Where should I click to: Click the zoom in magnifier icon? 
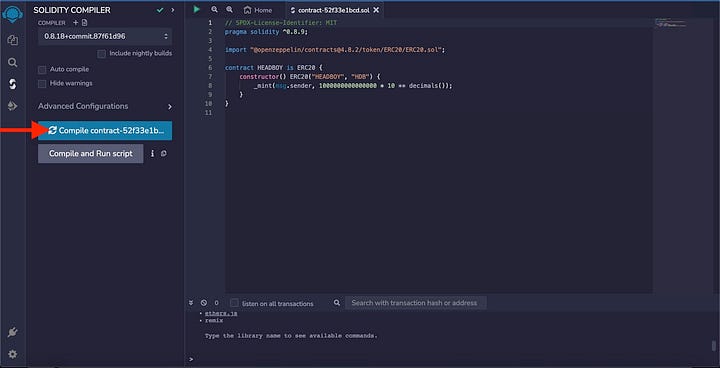pyautogui.click(x=229, y=10)
